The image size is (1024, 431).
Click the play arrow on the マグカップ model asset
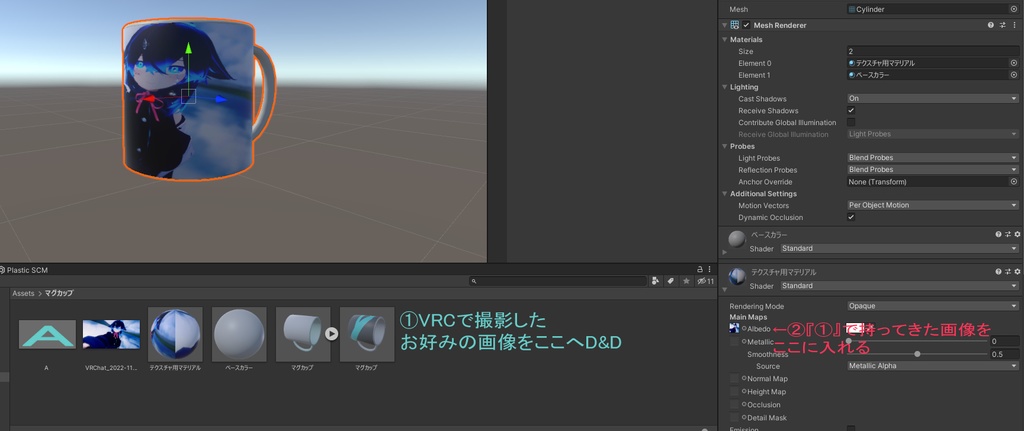click(332, 334)
